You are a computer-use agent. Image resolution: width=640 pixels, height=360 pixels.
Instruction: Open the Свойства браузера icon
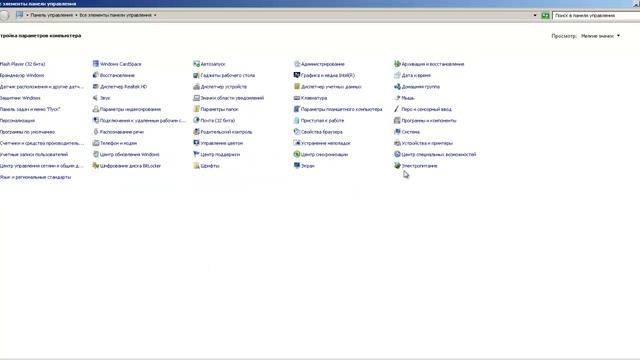pyautogui.click(x=297, y=132)
